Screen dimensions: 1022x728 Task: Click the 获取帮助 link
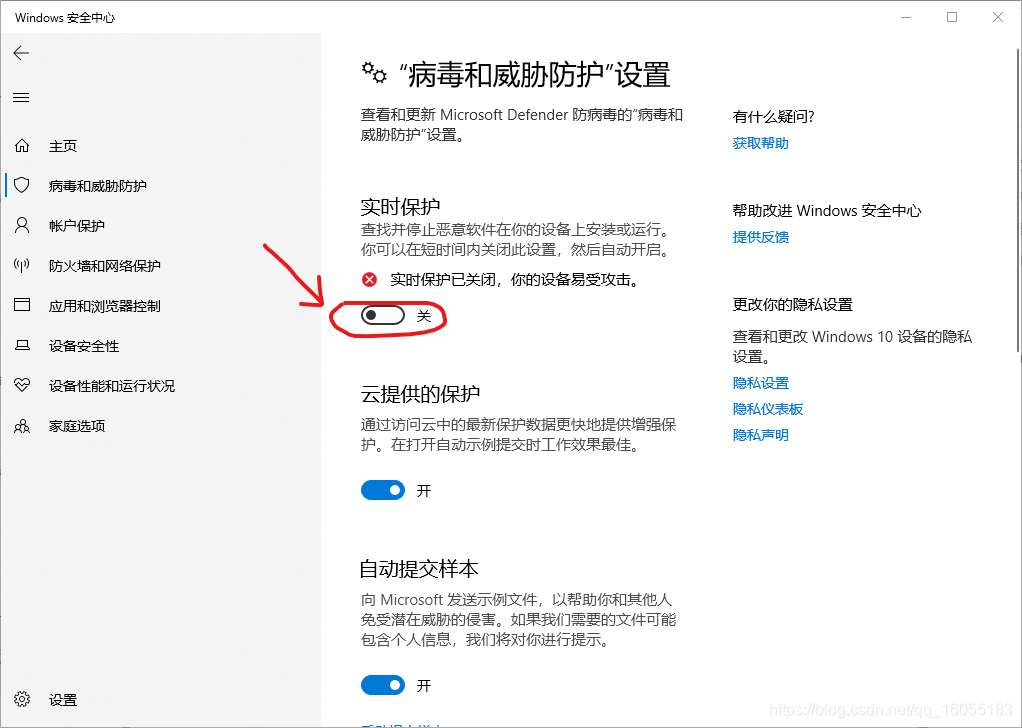point(761,143)
